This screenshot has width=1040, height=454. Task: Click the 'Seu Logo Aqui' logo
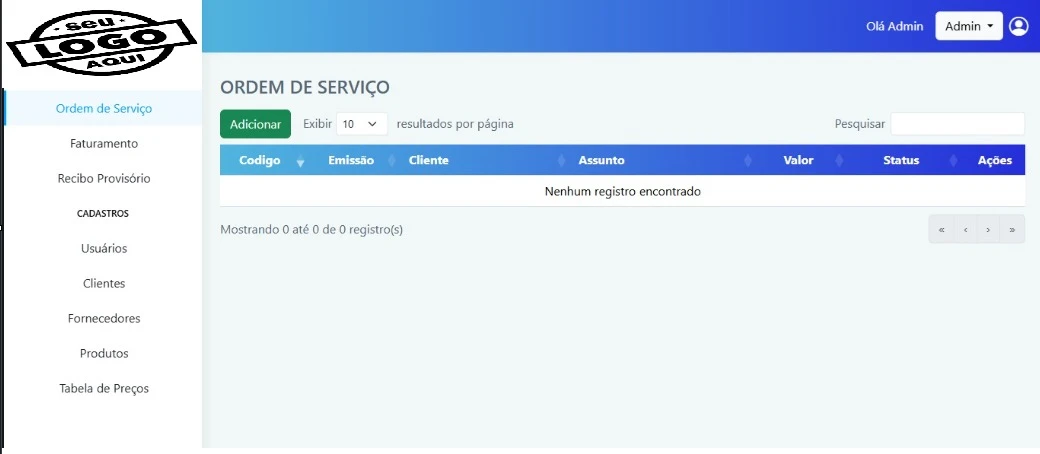[x=100, y=44]
